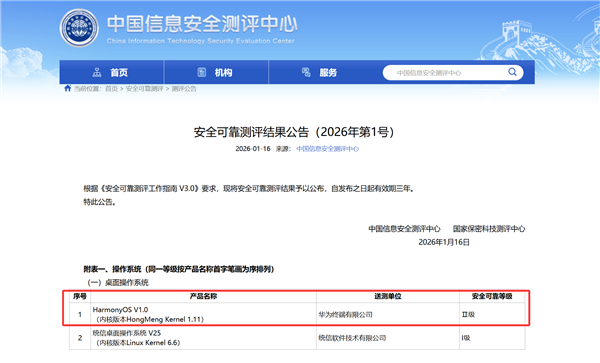Click the breadcrumb home icon
The height and width of the screenshot is (363, 600).
tap(68, 88)
